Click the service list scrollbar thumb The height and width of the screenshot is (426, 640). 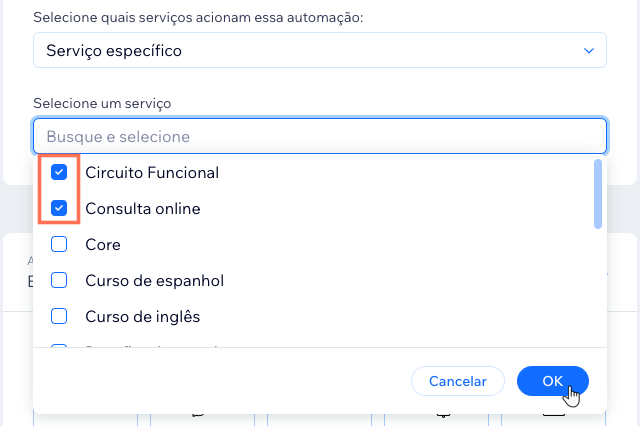598,194
